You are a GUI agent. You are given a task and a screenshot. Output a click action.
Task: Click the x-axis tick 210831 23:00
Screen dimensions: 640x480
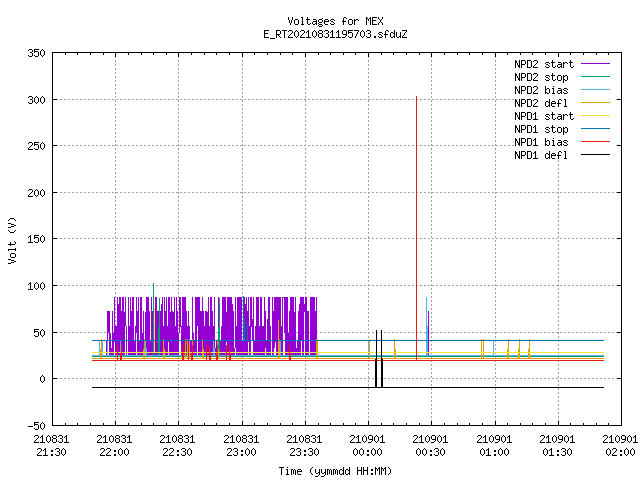(x=241, y=446)
